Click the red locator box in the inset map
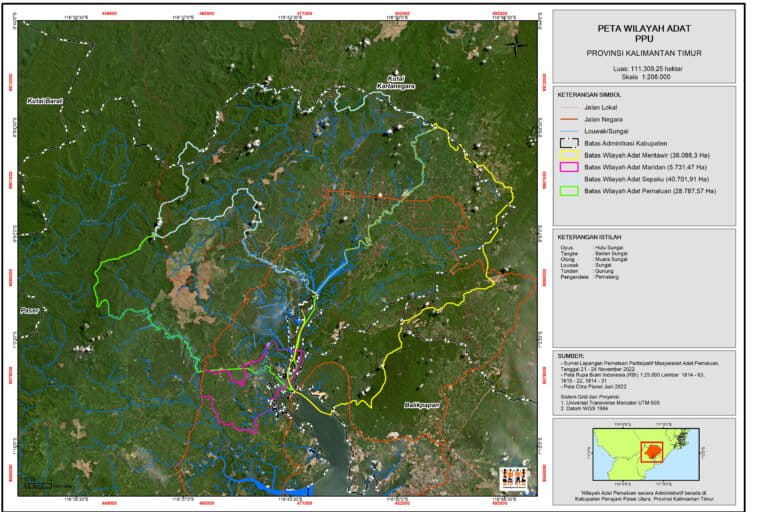This screenshot has height=512, width=768. [x=652, y=451]
